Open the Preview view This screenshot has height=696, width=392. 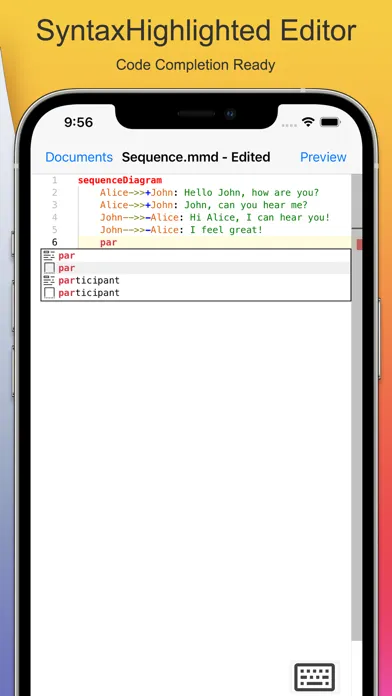pos(323,157)
